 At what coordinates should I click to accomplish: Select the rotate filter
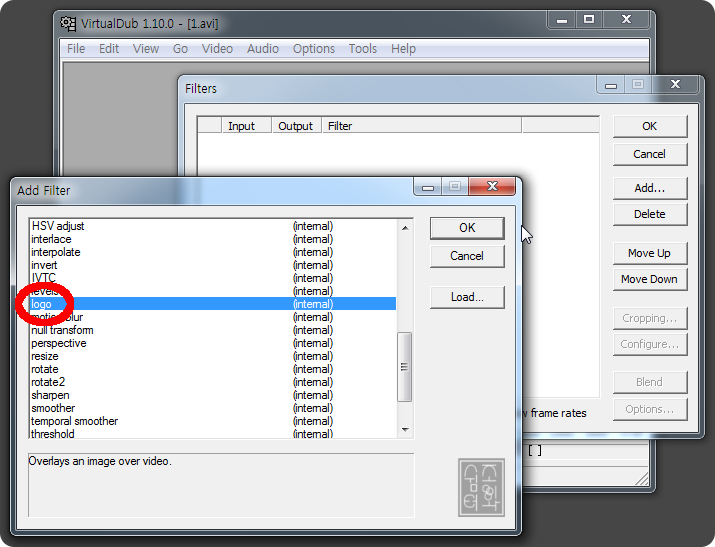tap(213, 369)
